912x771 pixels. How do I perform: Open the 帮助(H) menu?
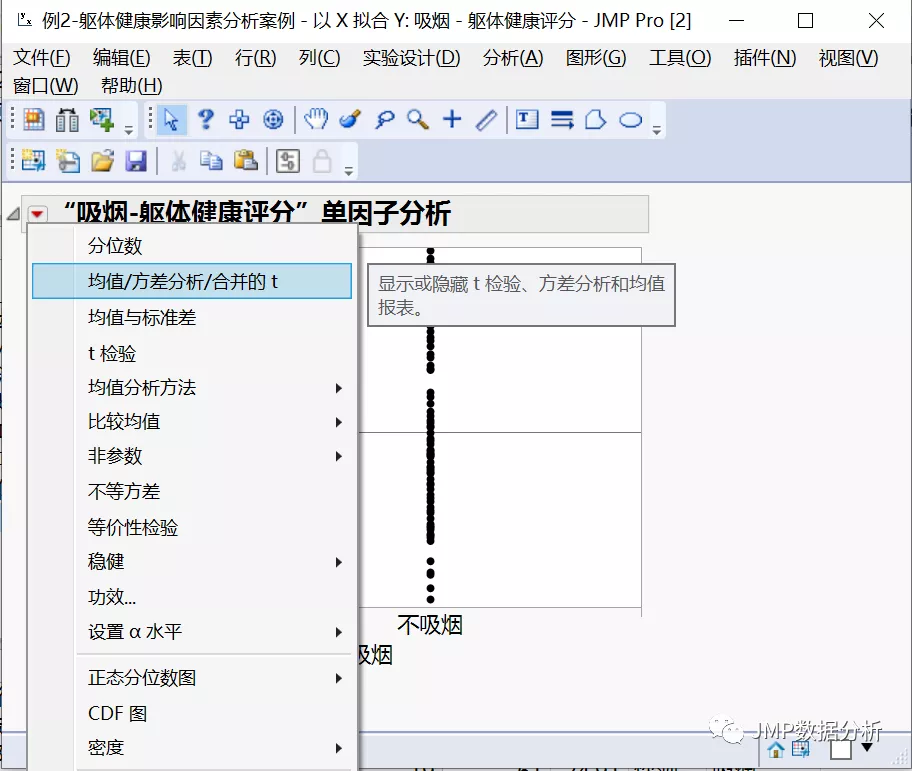pyautogui.click(x=131, y=86)
